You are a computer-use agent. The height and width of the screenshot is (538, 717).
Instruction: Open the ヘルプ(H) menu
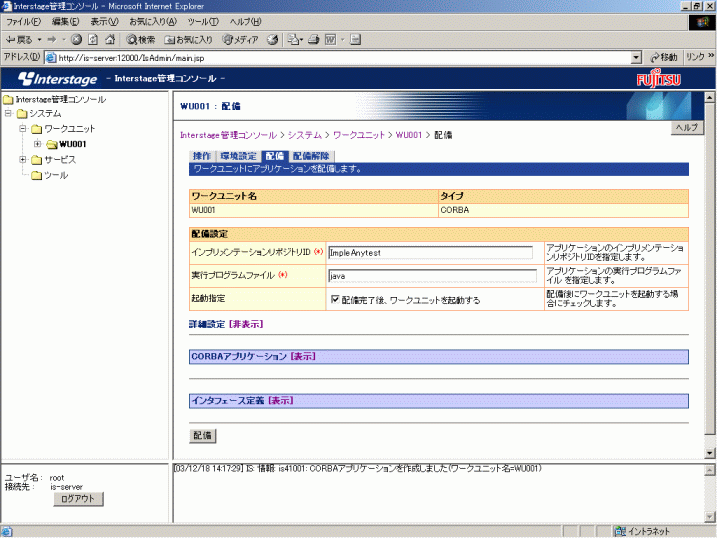coord(245,21)
